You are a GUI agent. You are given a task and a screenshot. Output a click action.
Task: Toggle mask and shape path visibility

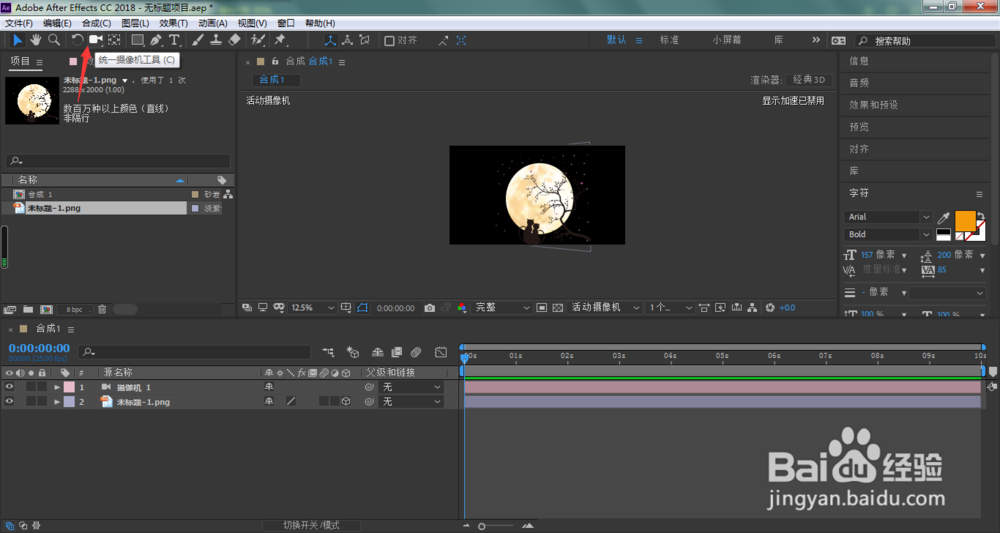tap(362, 308)
